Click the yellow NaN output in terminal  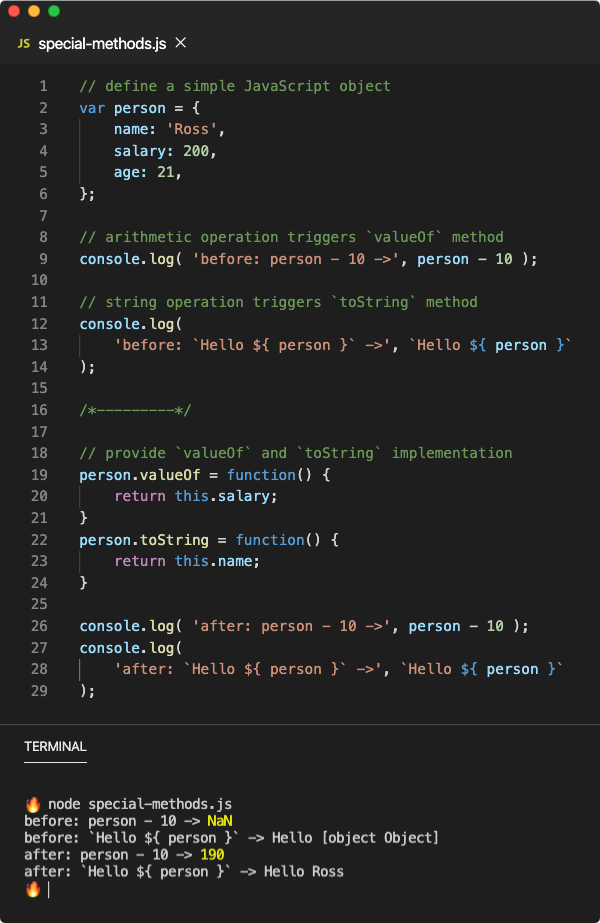[220, 821]
